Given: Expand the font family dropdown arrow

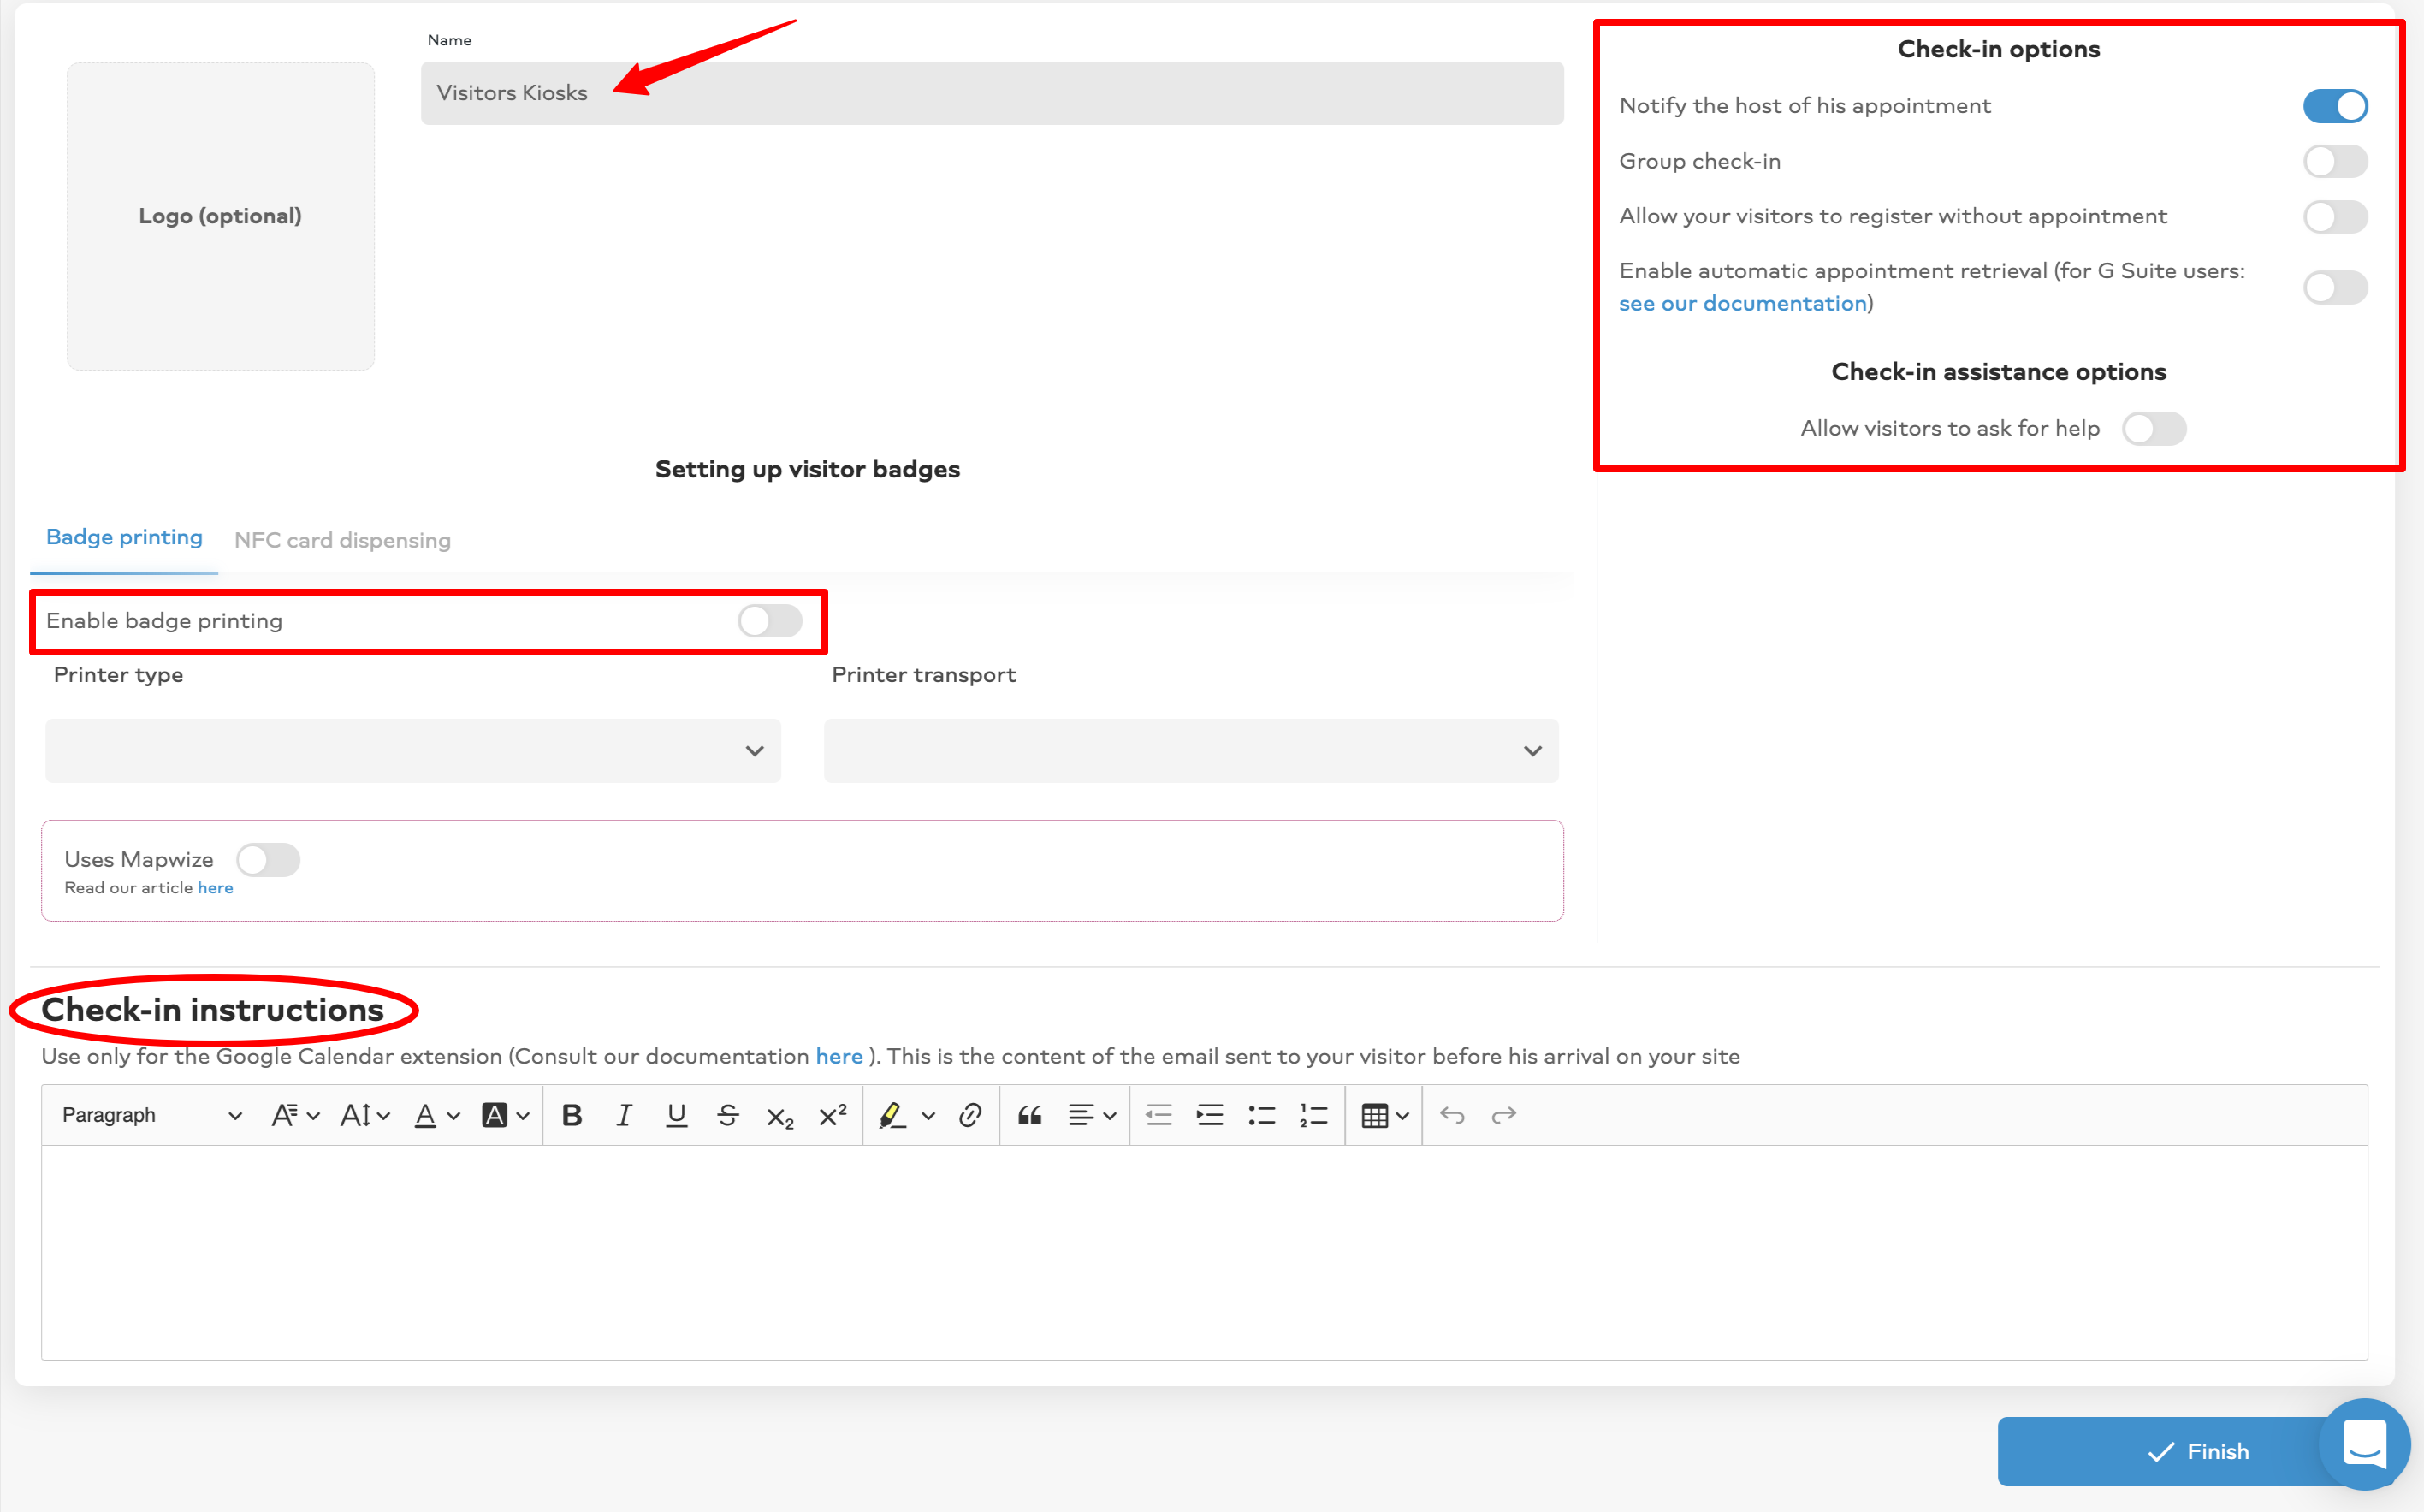Looking at the screenshot, I should click(313, 1116).
